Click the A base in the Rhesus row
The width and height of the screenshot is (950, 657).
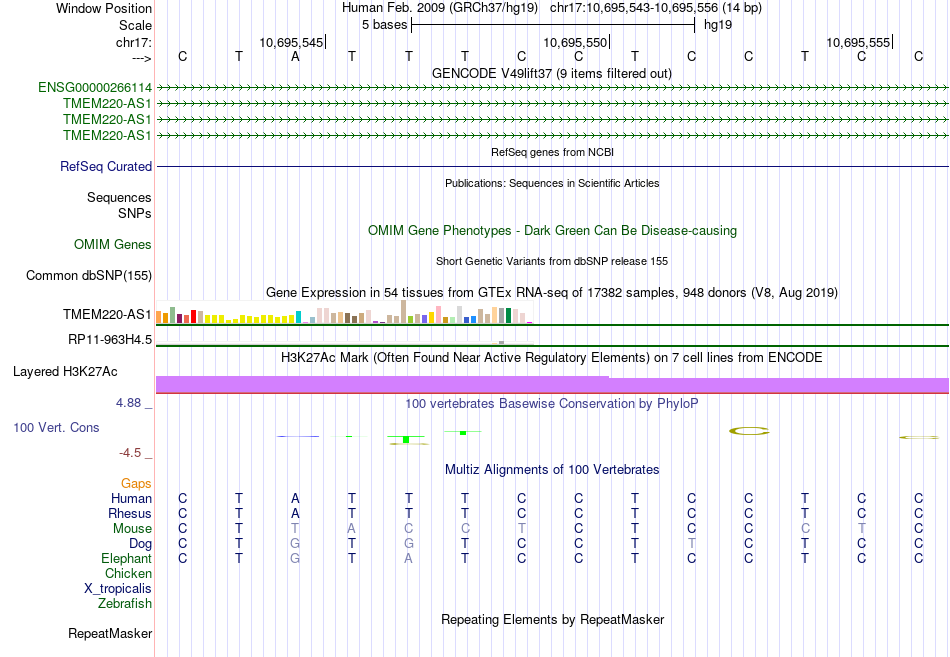(x=295, y=513)
